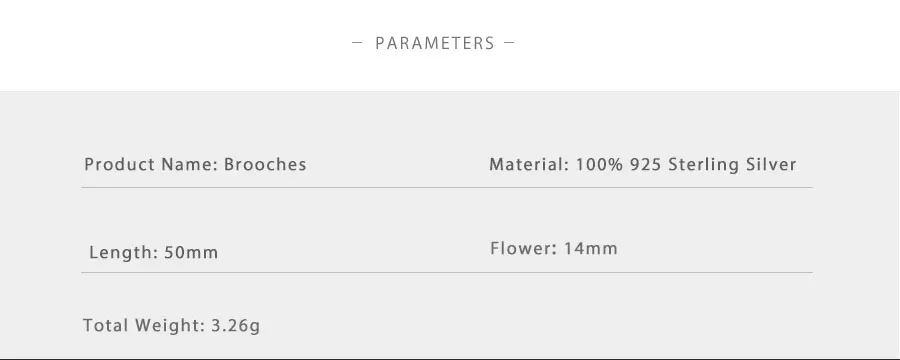Click the '14mm' flower value
The height and width of the screenshot is (360, 900).
point(591,249)
